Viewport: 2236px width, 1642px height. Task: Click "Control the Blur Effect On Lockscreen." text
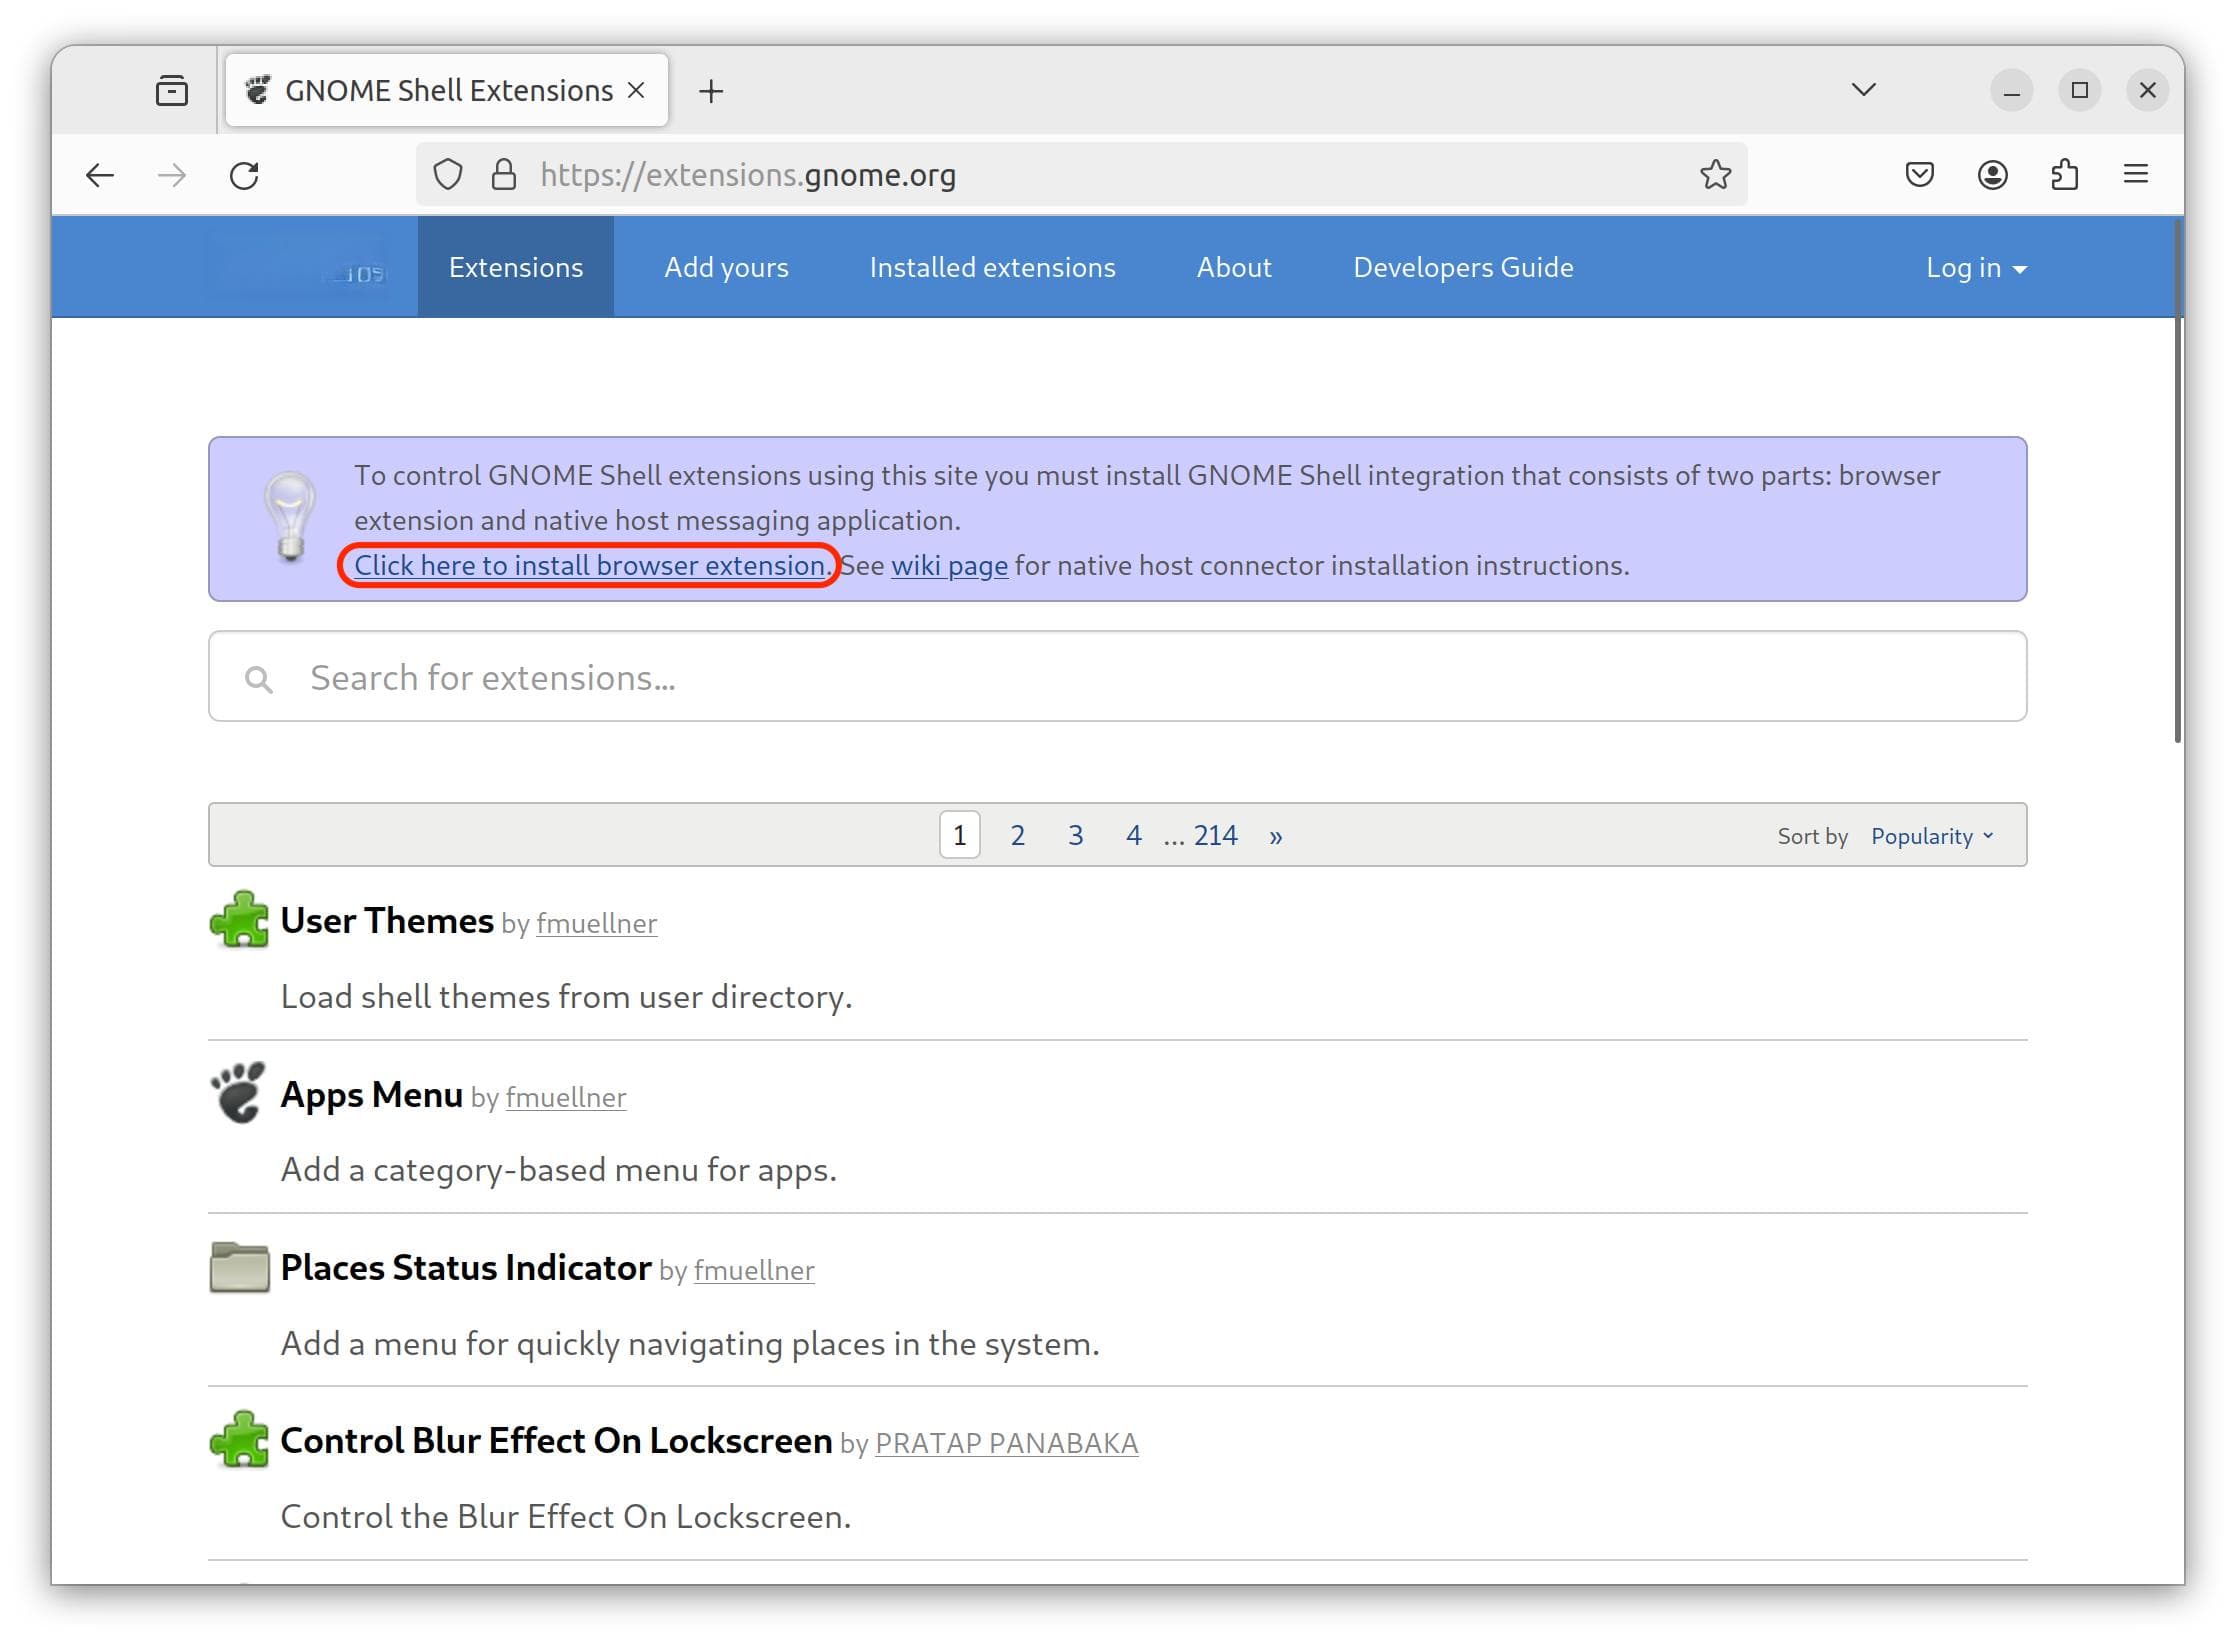click(x=566, y=1517)
